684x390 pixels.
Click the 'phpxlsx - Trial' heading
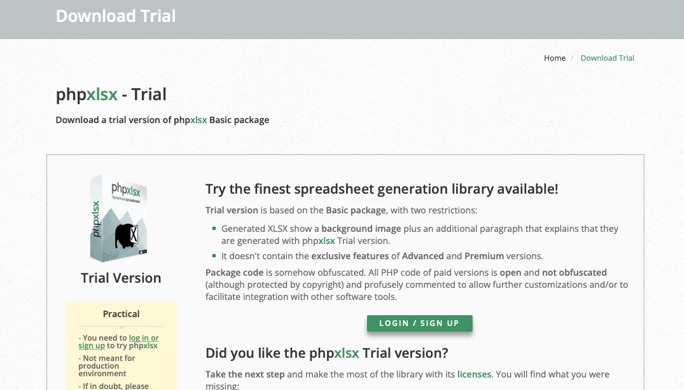(111, 94)
